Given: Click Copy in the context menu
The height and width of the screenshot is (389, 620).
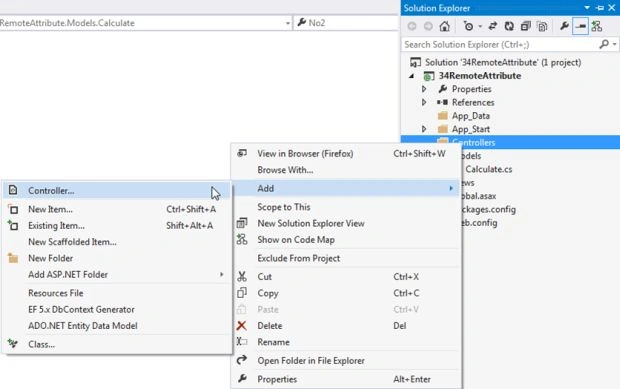Looking at the screenshot, I should pyautogui.click(x=346, y=293).
